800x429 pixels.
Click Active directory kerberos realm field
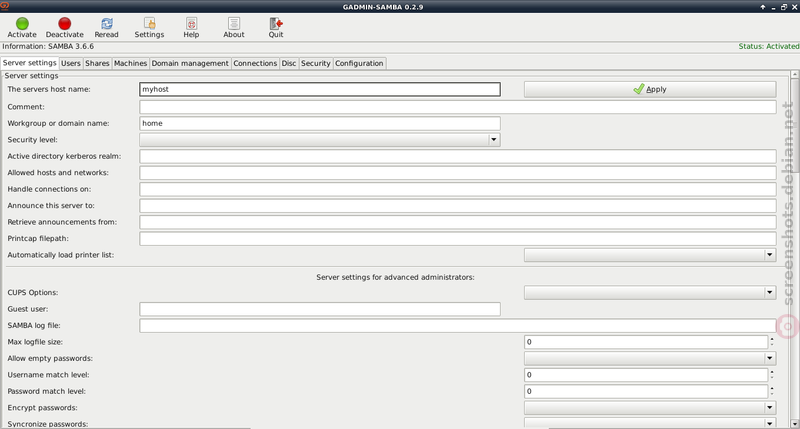[458, 156]
